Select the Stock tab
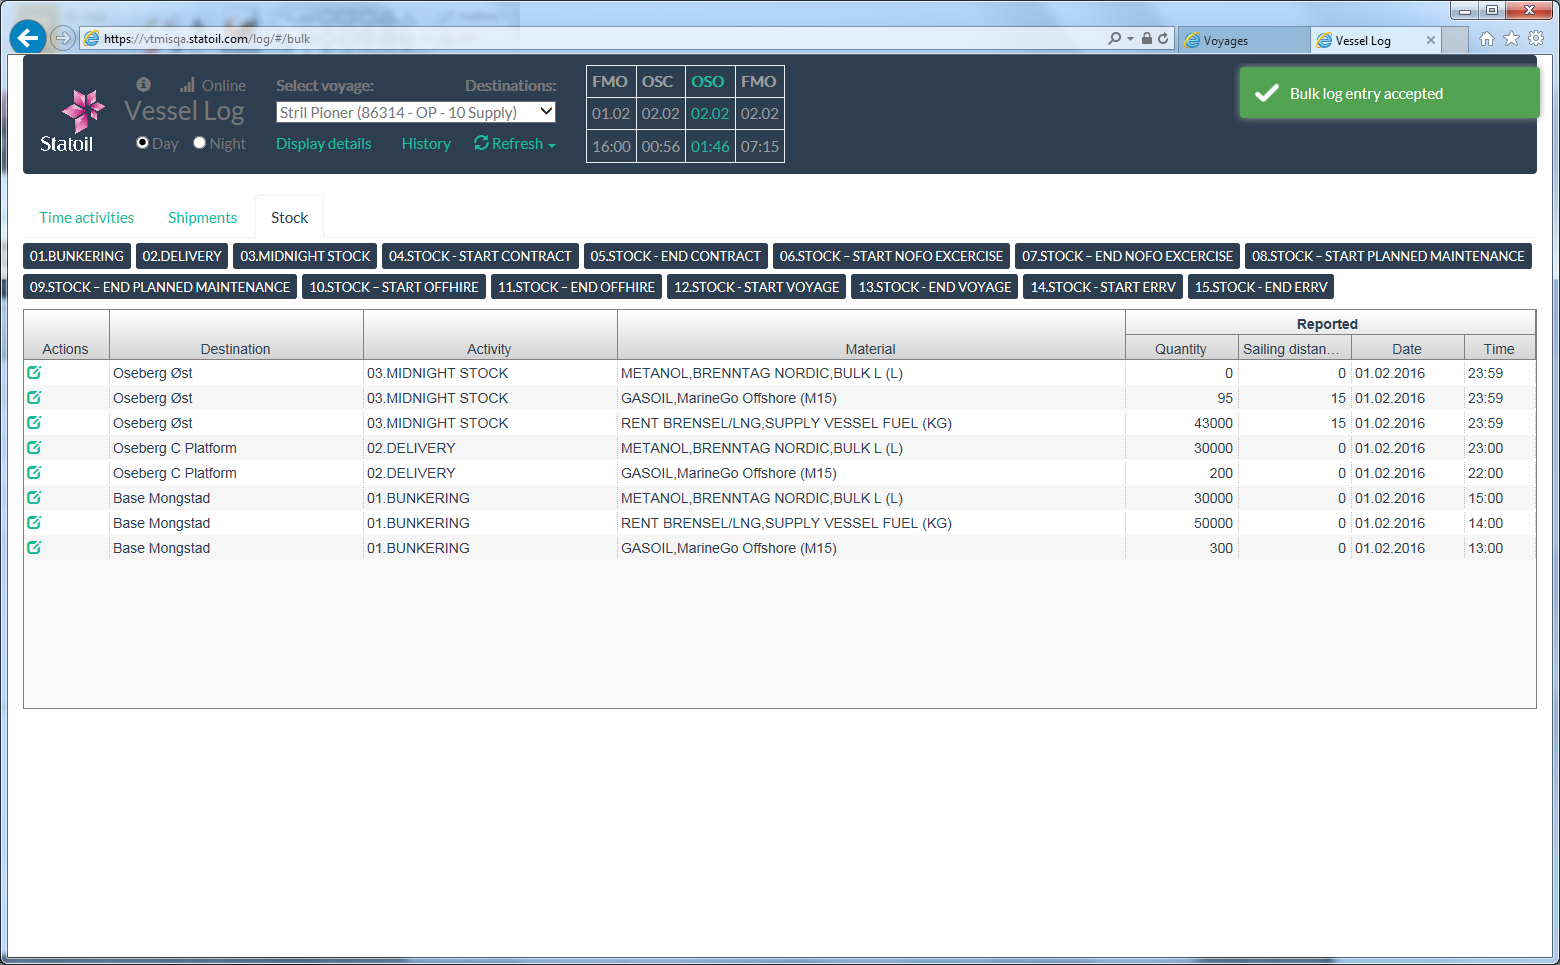1560x965 pixels. [x=290, y=218]
